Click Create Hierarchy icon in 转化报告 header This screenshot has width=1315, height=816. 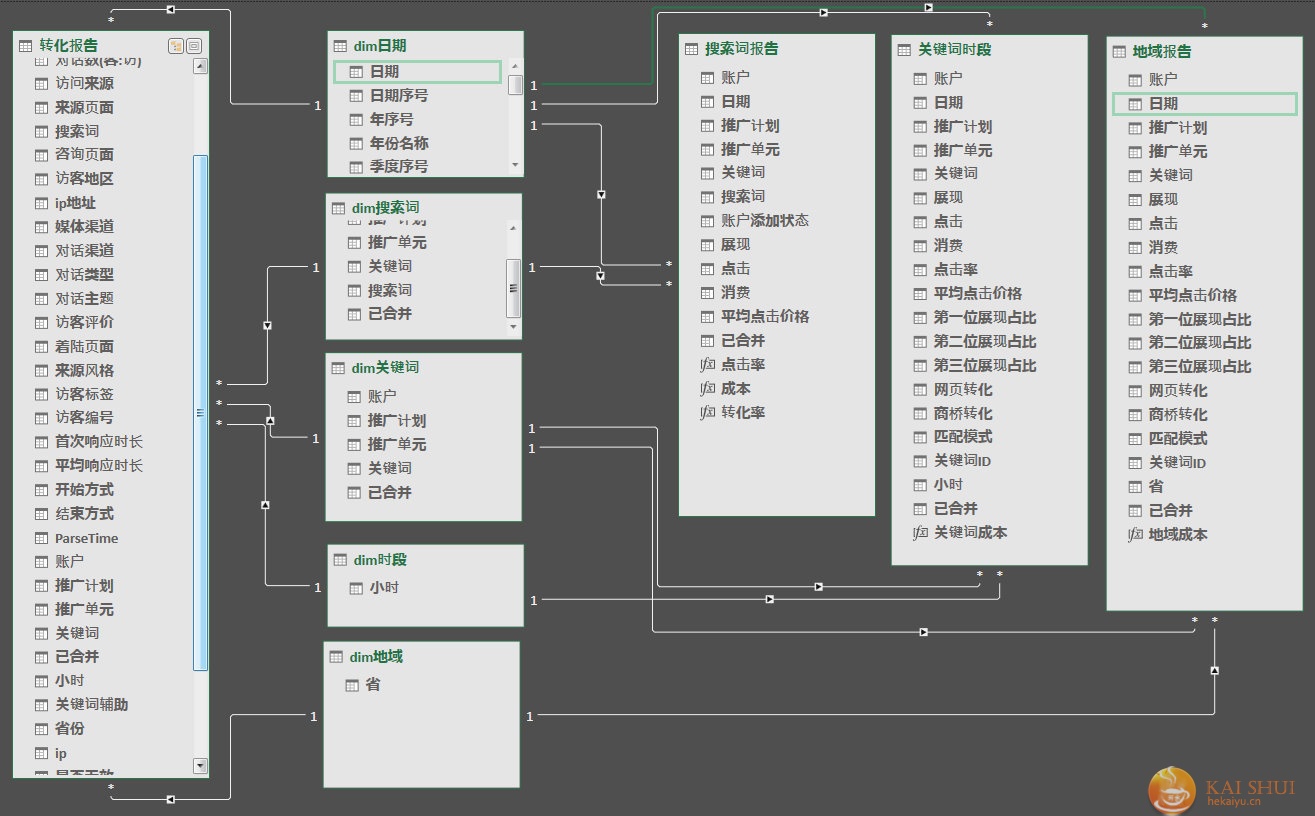click(x=176, y=45)
